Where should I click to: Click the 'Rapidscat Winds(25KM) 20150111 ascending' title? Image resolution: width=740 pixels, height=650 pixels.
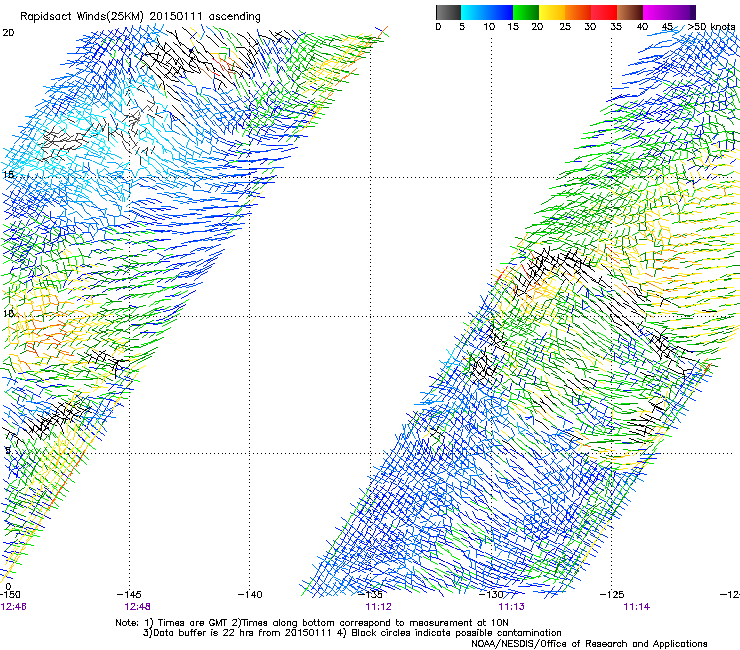point(140,16)
